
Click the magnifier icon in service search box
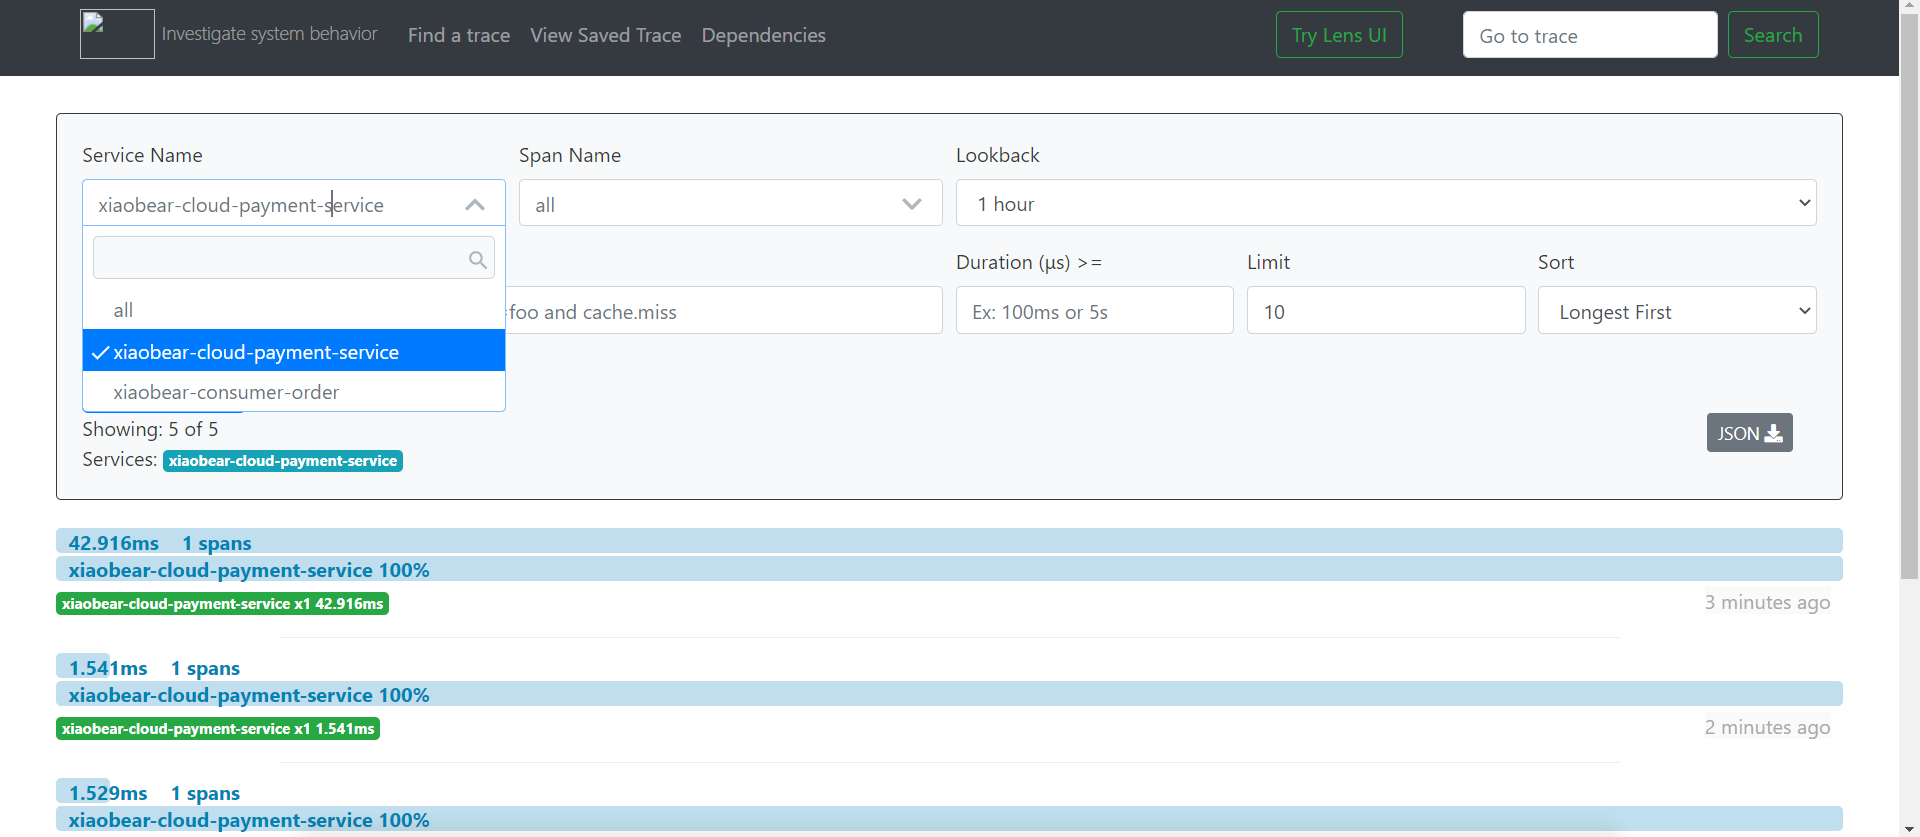tap(478, 260)
